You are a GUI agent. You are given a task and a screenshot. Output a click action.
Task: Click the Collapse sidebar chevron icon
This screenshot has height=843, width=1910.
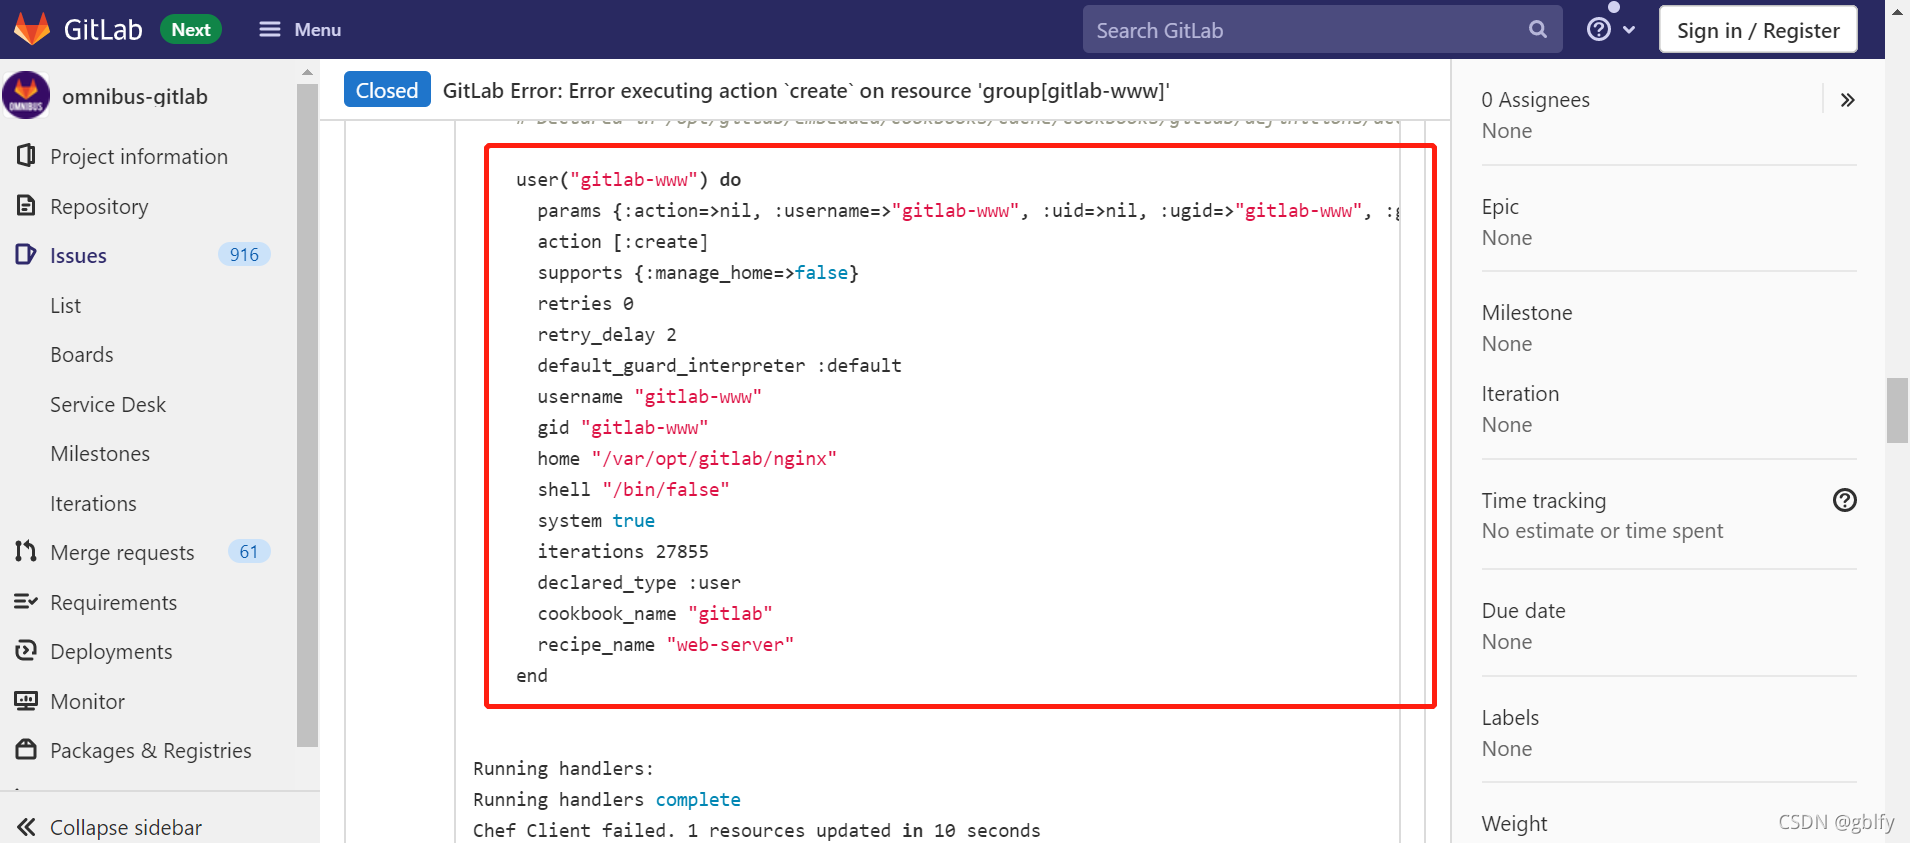(26, 827)
